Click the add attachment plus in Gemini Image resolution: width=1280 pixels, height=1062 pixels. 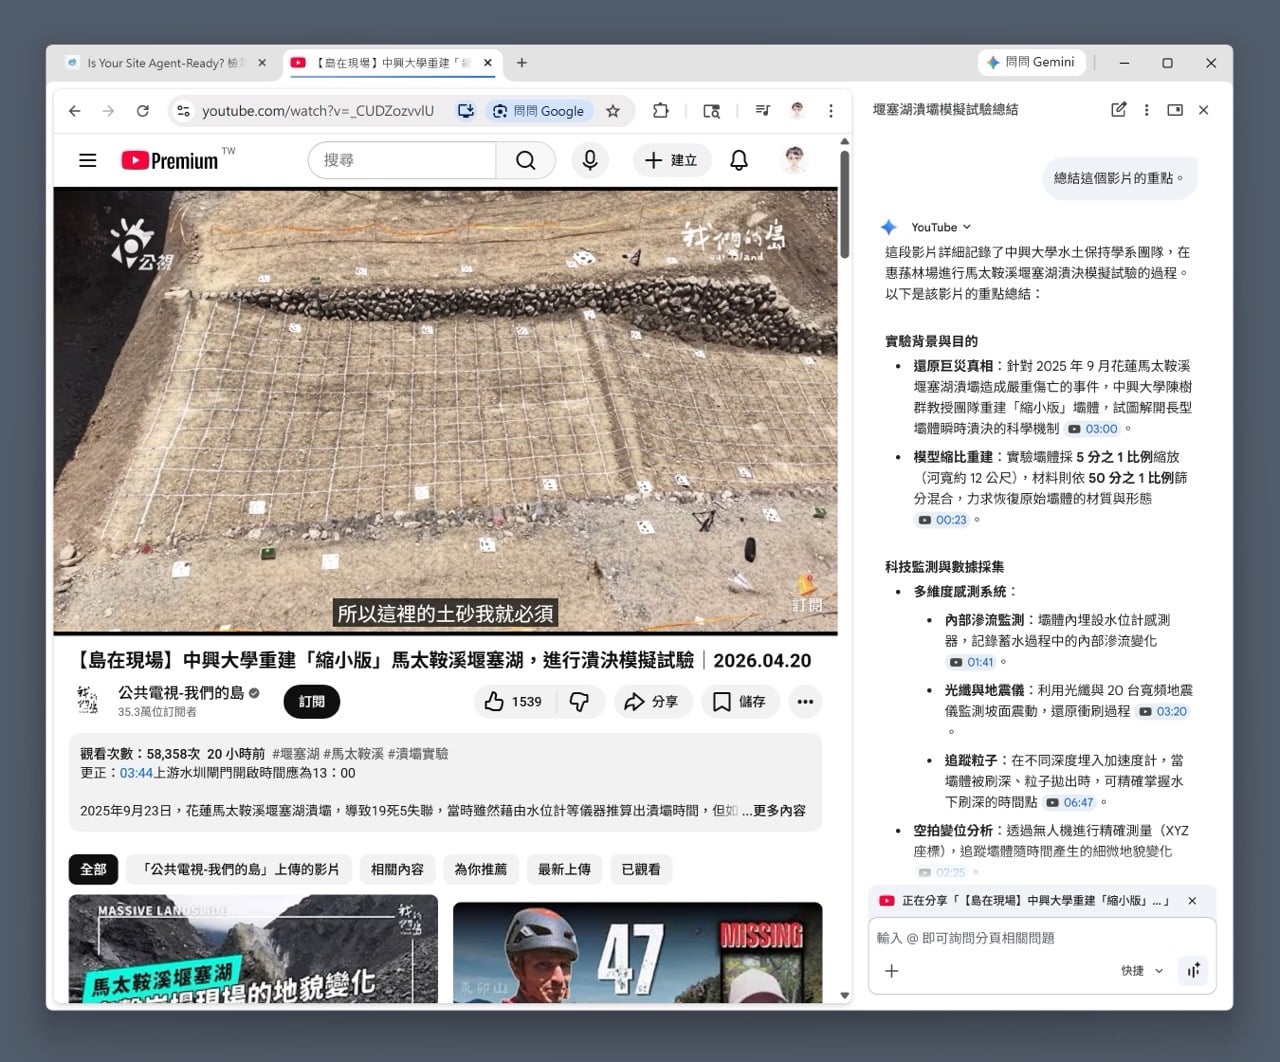pyautogui.click(x=892, y=970)
